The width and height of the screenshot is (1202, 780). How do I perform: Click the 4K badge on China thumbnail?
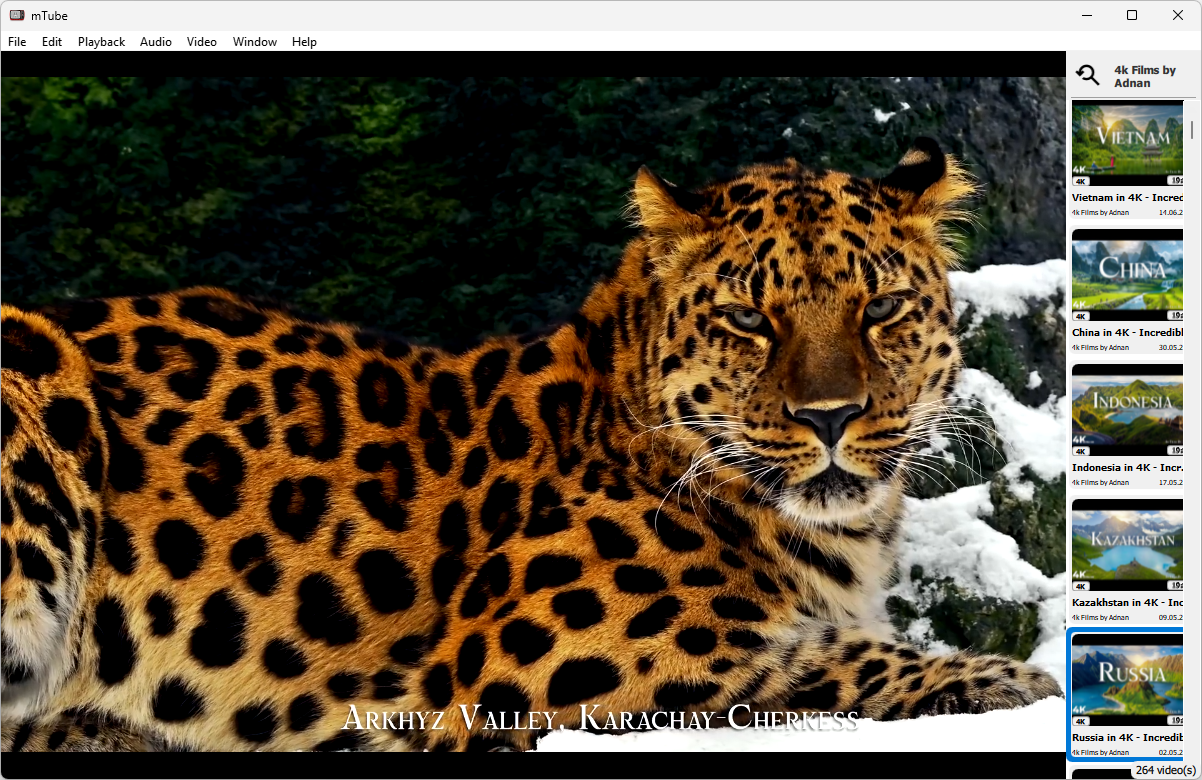click(x=1080, y=316)
